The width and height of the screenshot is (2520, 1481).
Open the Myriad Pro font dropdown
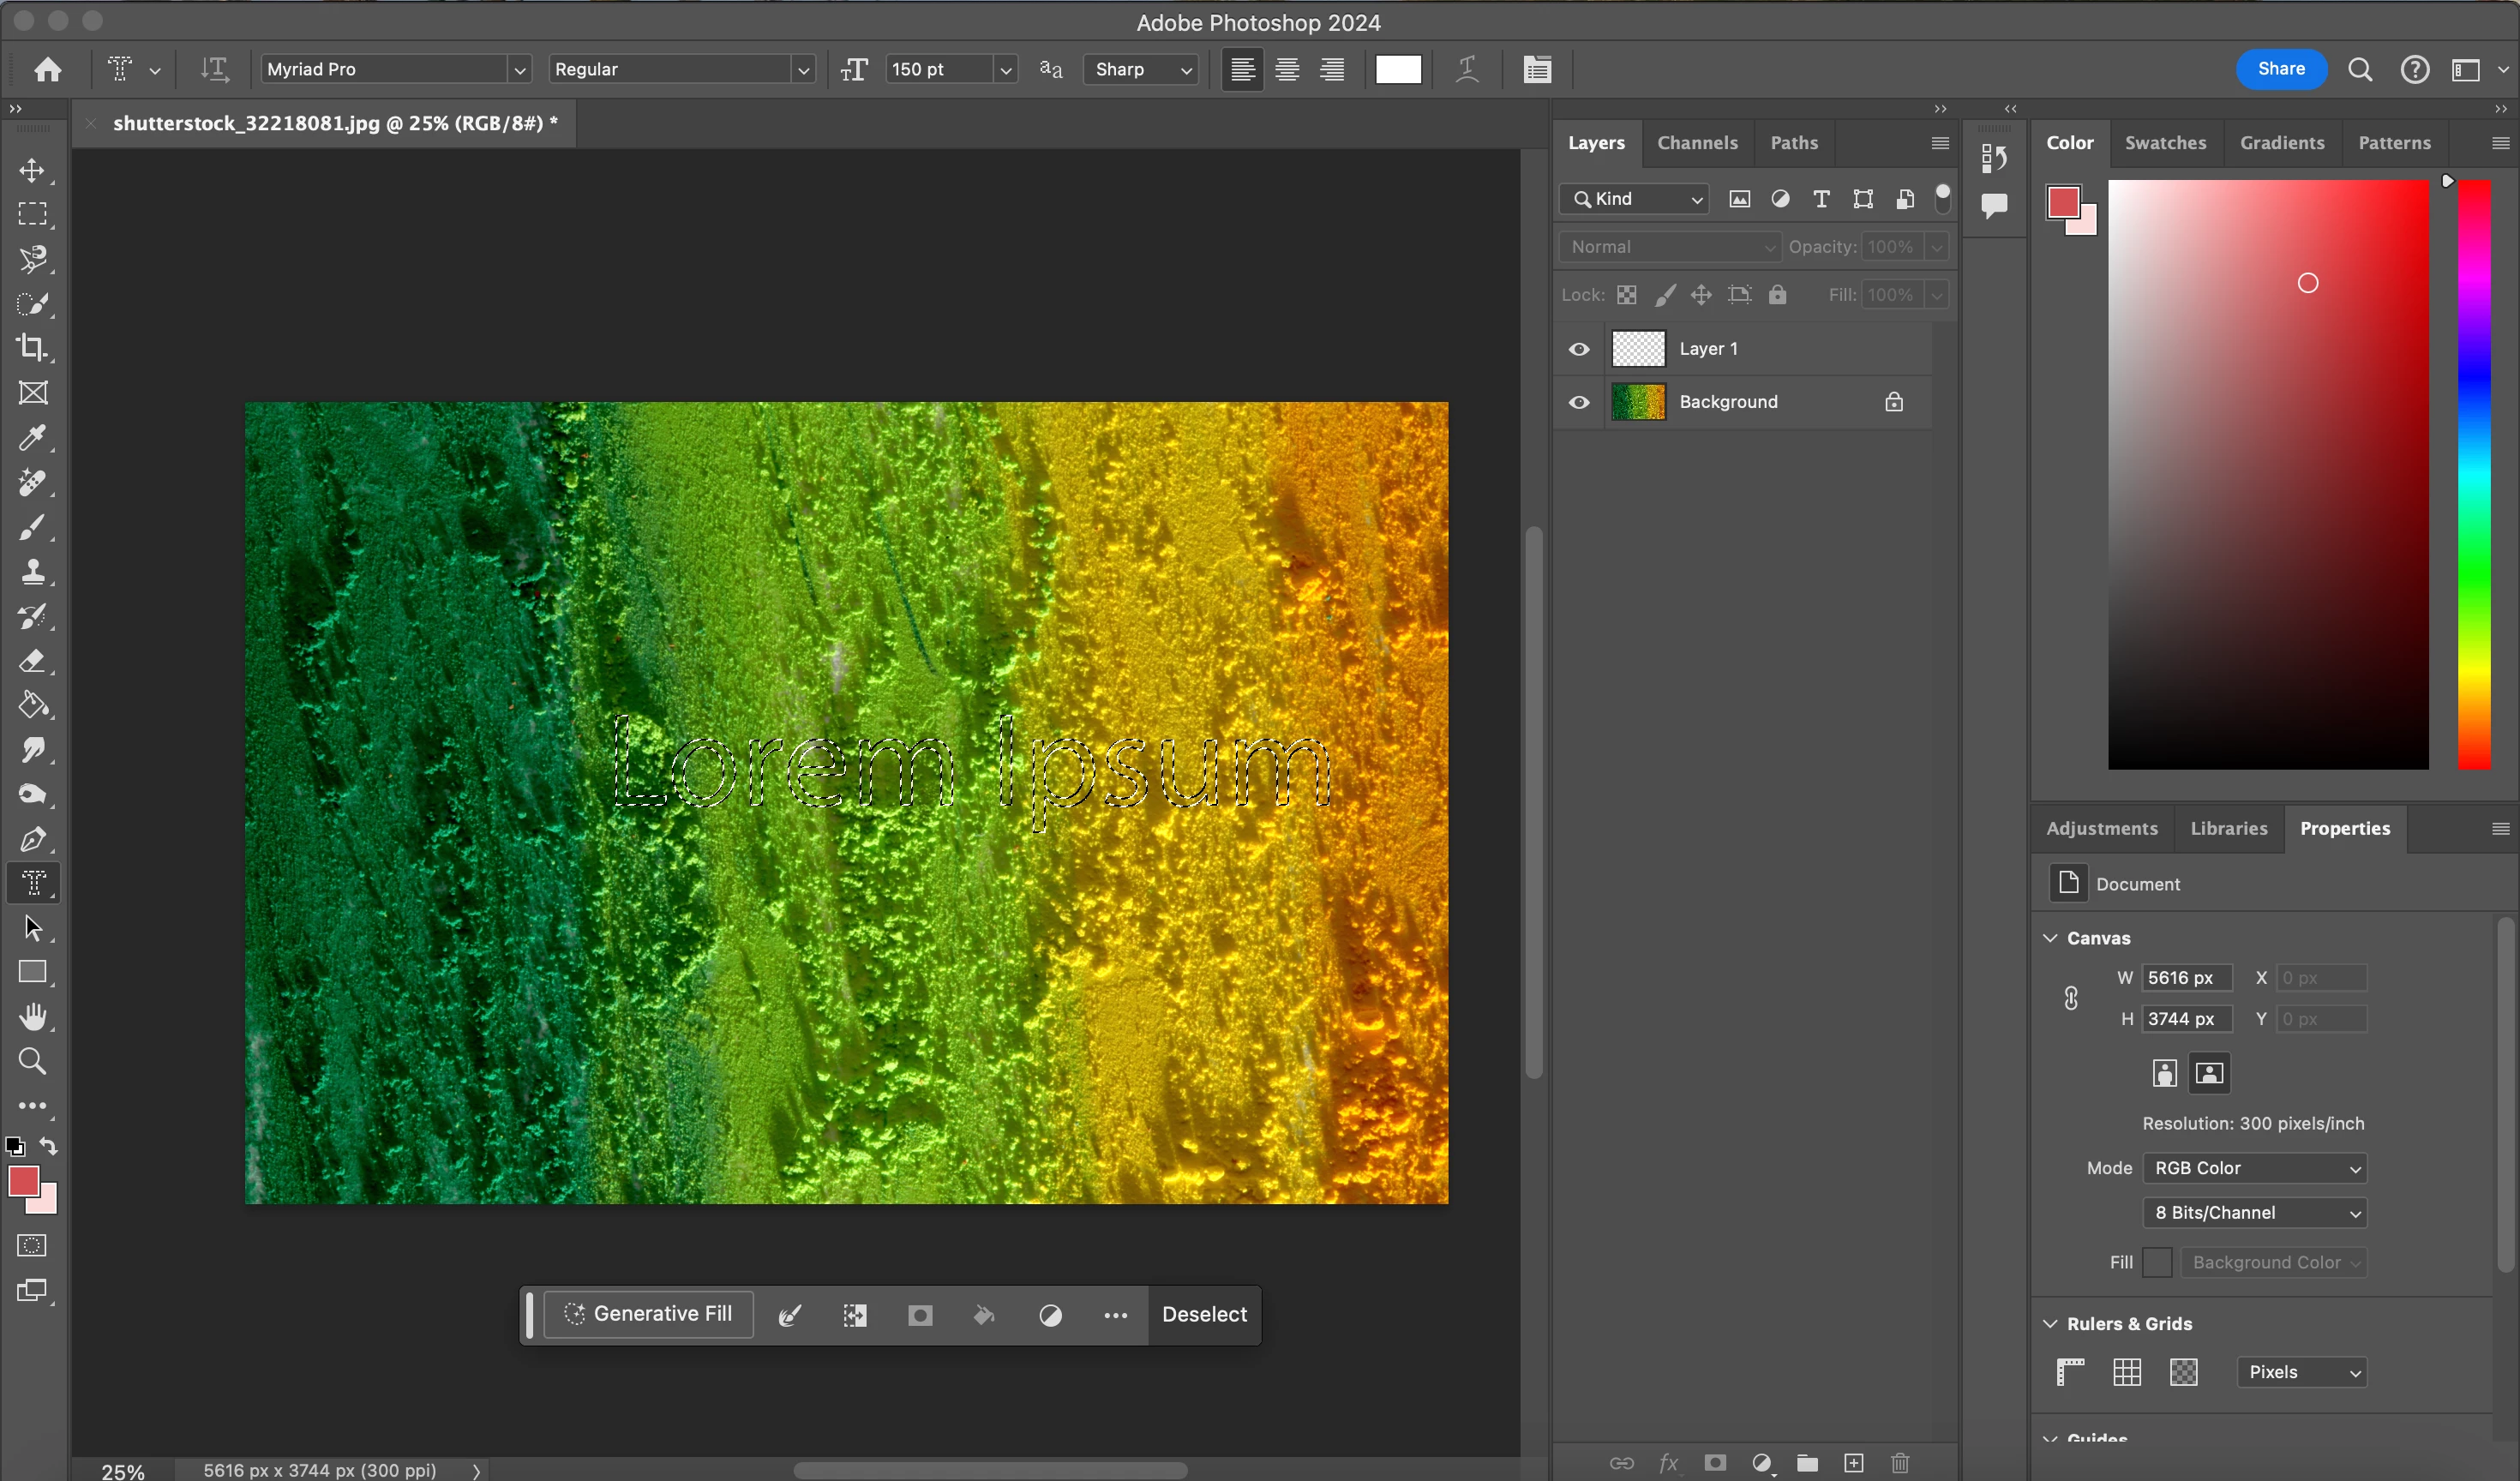(x=519, y=69)
